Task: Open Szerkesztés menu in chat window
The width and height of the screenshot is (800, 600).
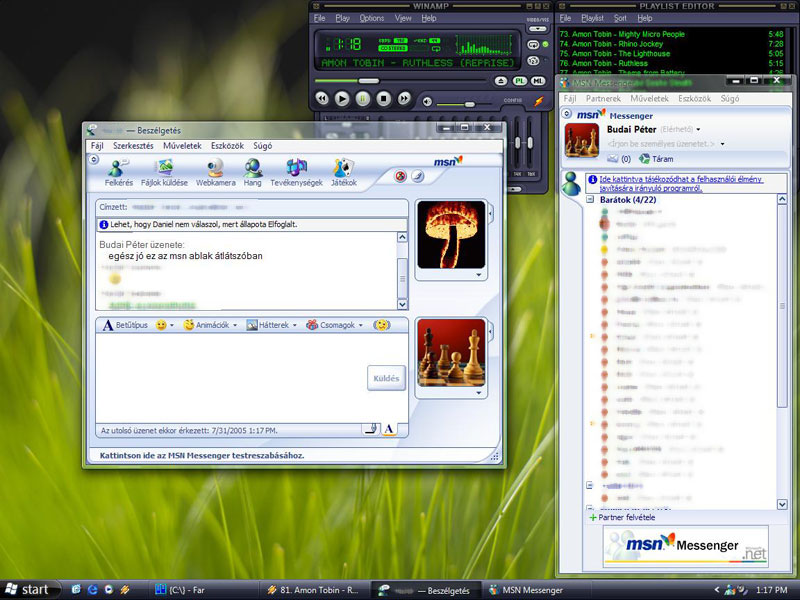Action: point(133,146)
